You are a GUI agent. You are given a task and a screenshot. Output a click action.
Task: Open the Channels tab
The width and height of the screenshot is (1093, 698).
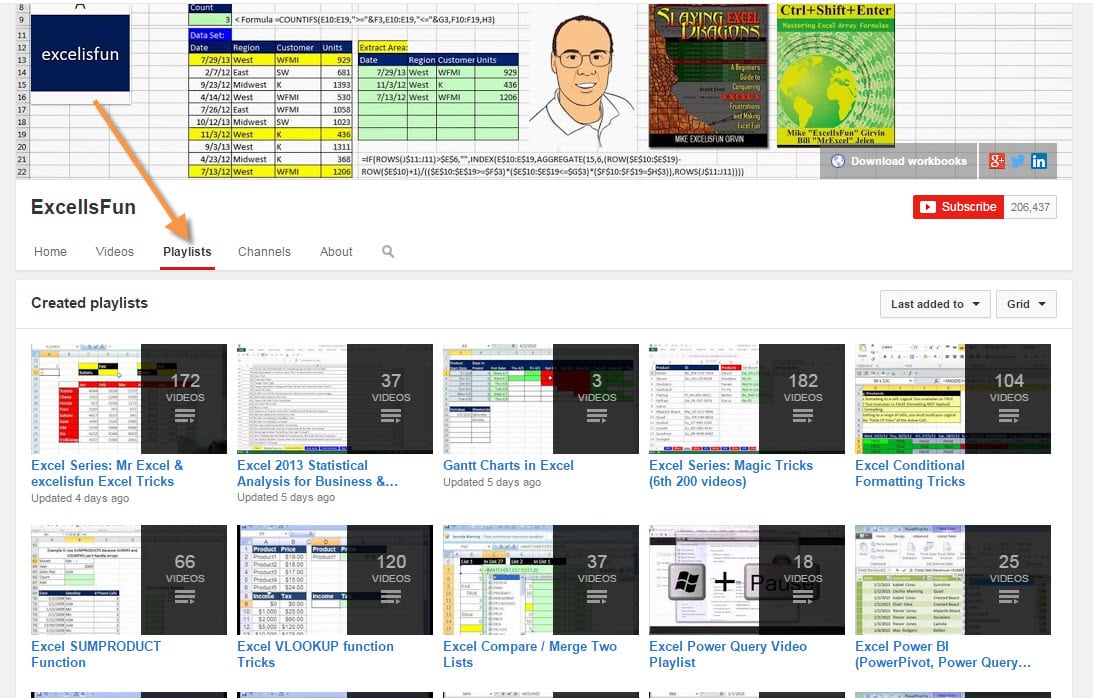(264, 252)
